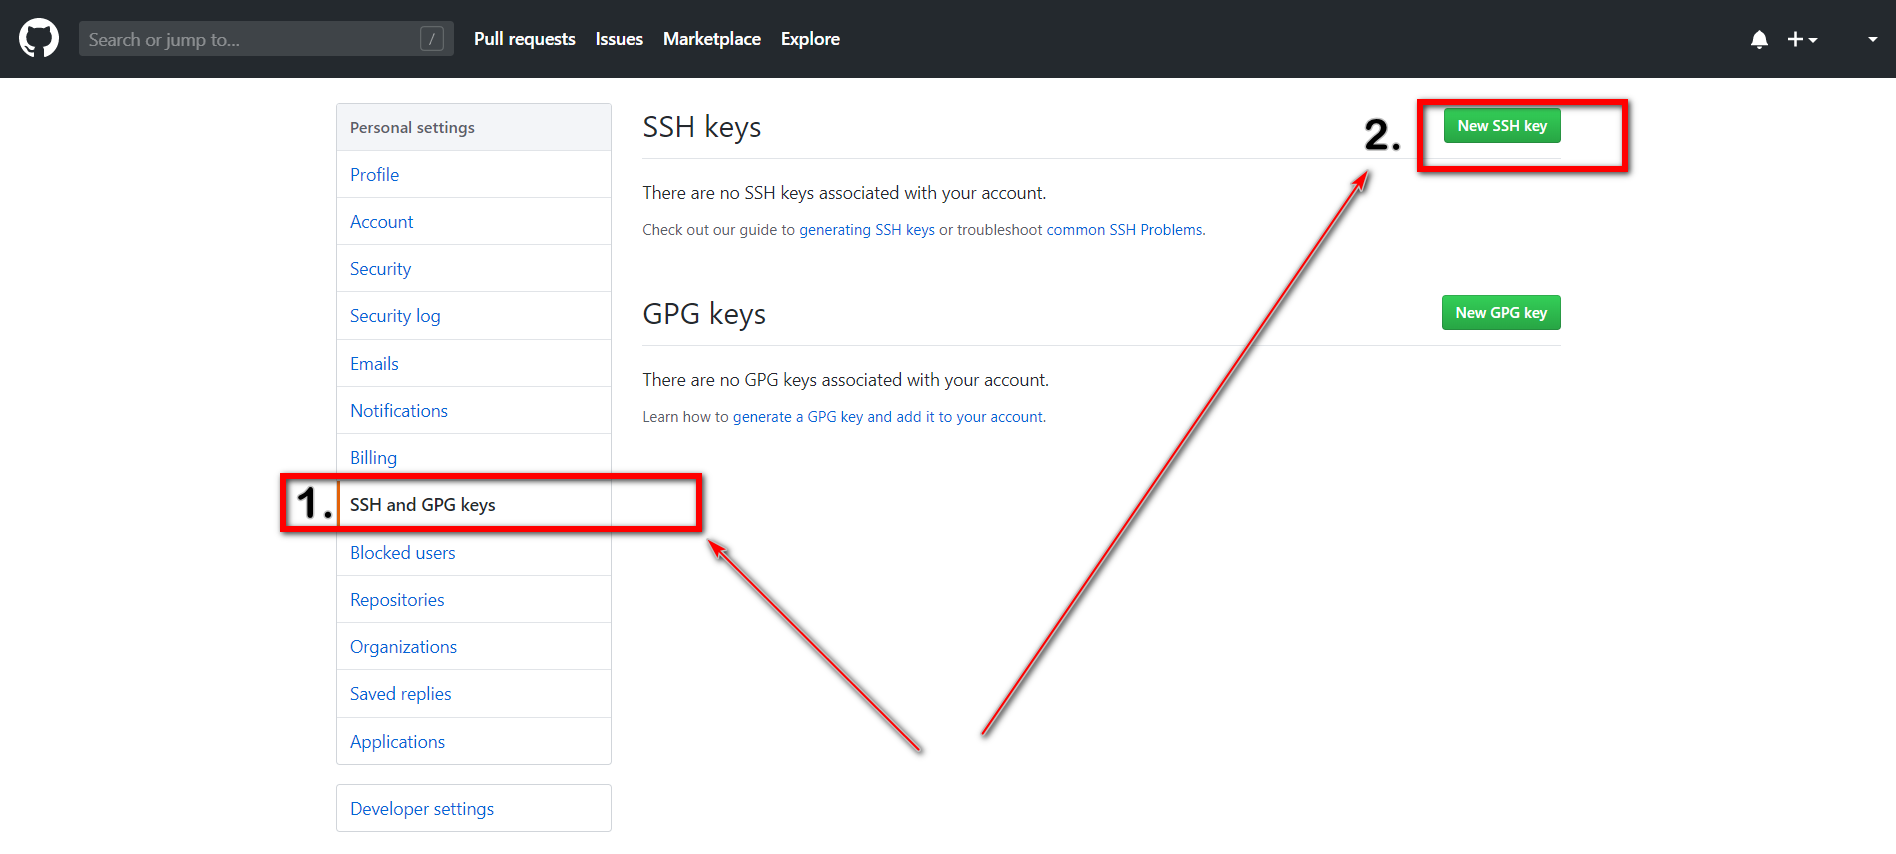Open the plus create-new dropdown
The image size is (1896, 854).
click(x=1801, y=39)
